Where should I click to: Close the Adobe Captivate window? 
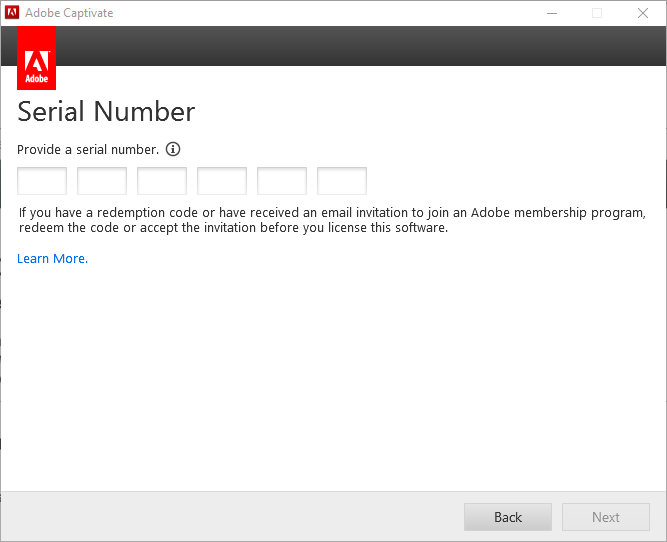643,13
